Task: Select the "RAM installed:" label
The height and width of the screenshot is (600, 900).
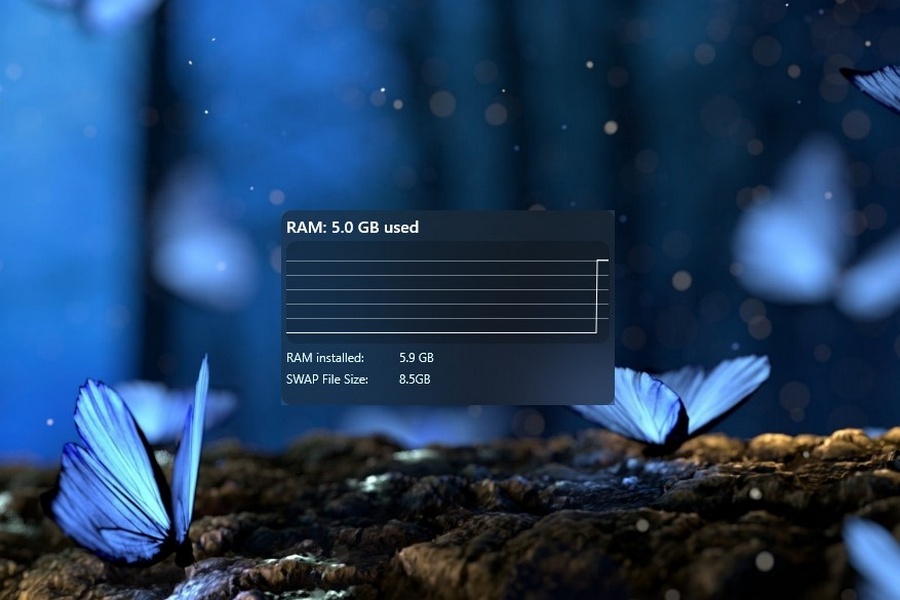Action: click(x=325, y=358)
